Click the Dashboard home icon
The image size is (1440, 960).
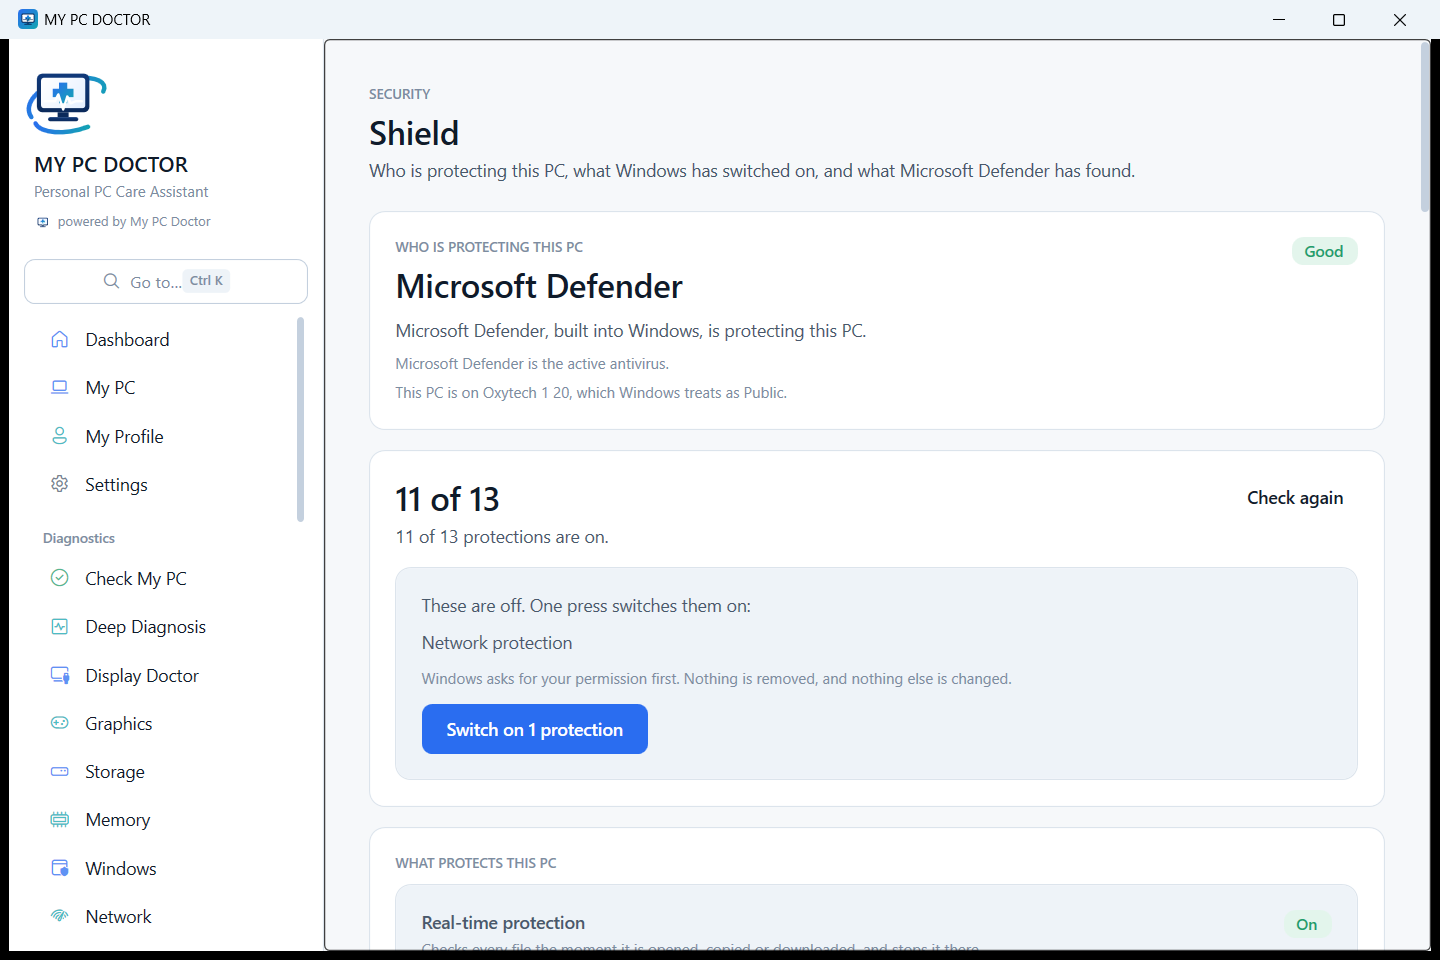(x=60, y=339)
